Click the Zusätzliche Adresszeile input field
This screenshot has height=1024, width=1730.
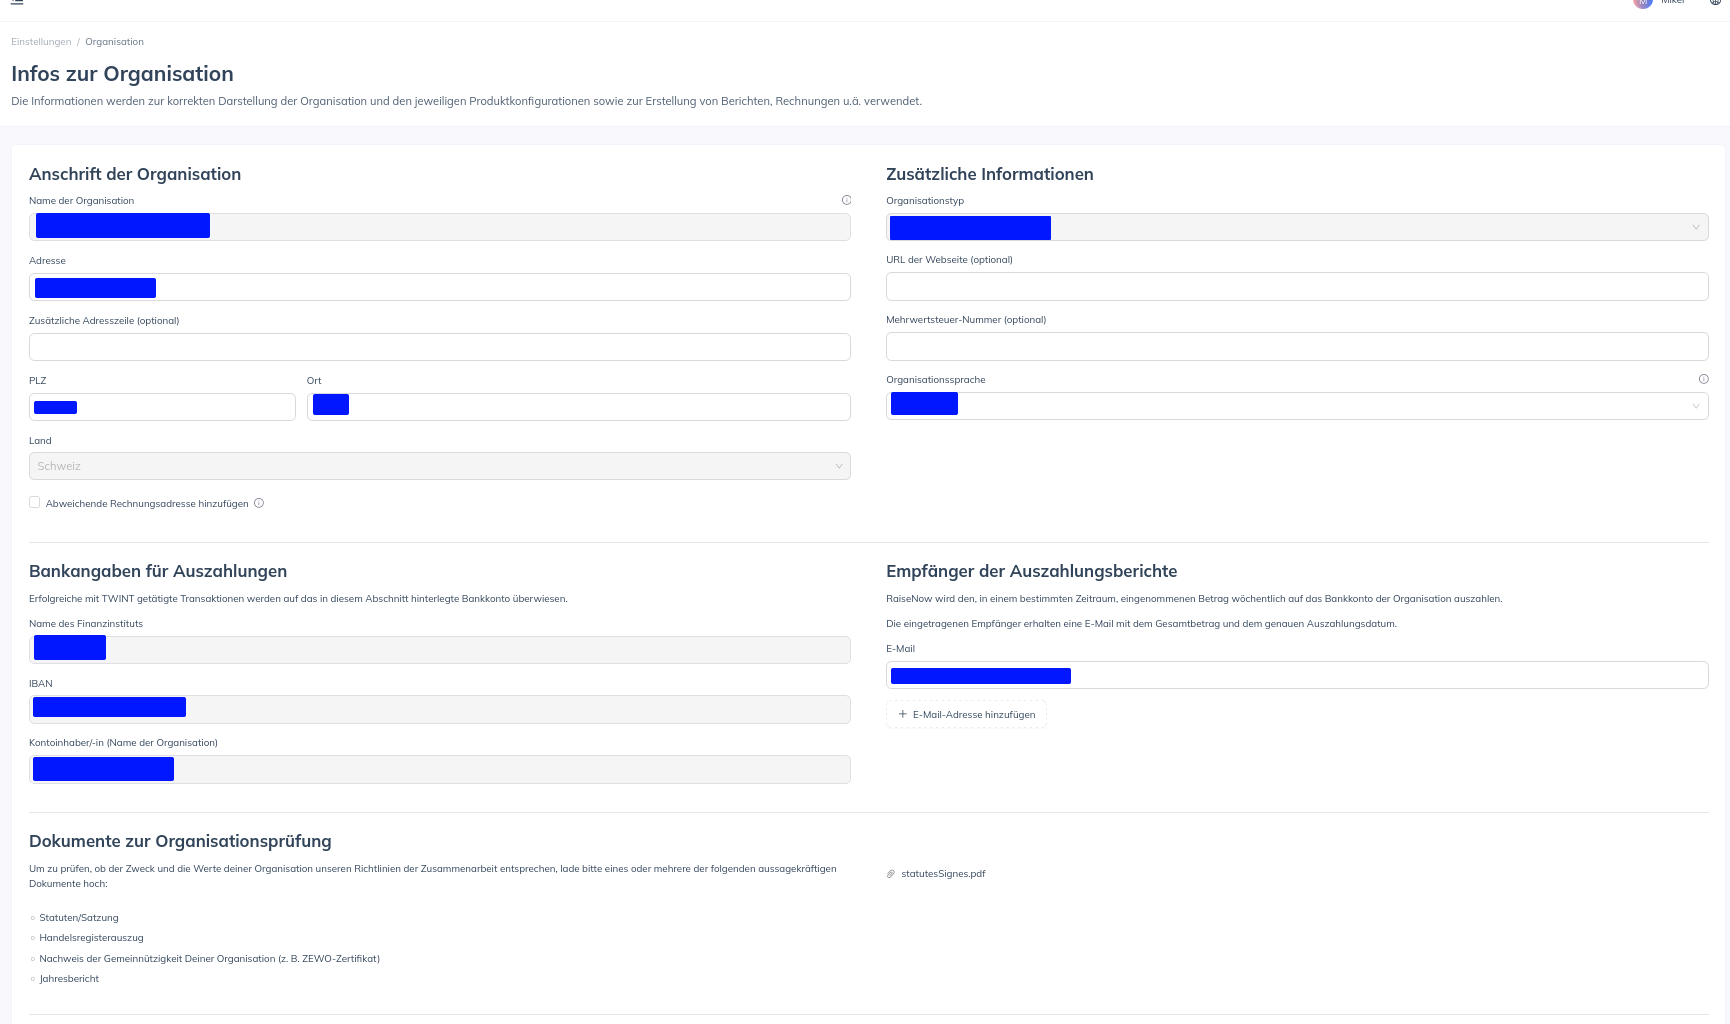439,347
